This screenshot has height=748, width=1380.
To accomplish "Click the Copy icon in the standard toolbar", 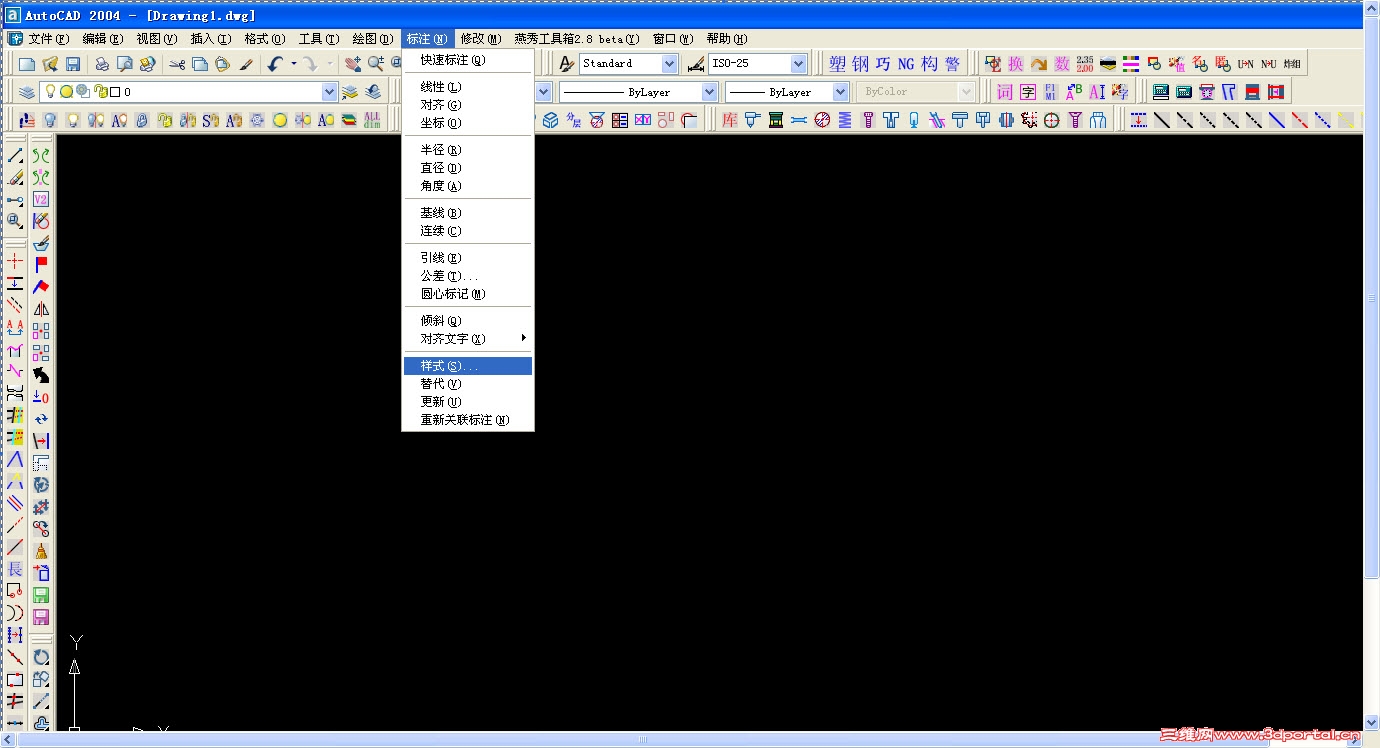I will pos(200,64).
